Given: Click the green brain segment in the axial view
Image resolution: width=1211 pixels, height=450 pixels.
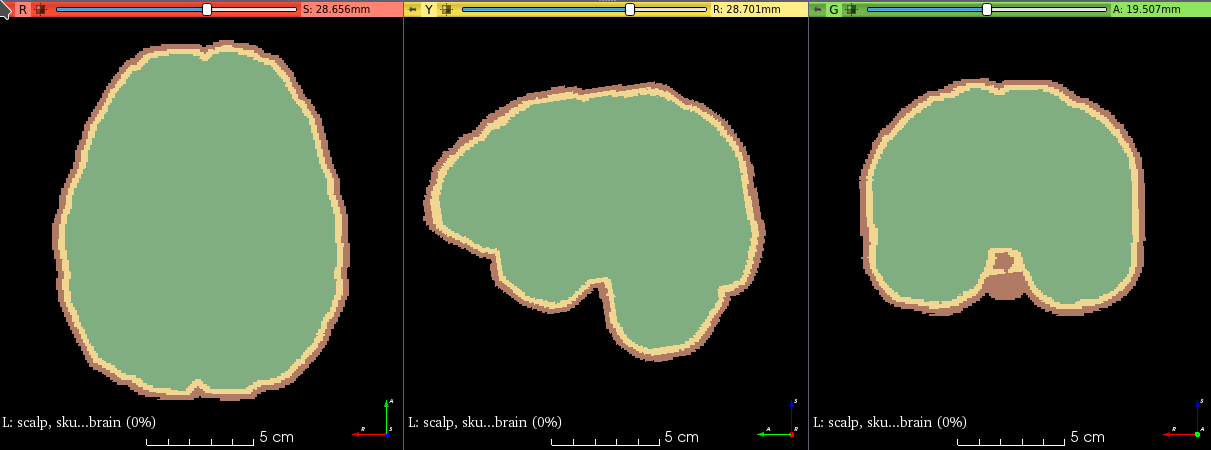Looking at the screenshot, I should tap(200, 220).
